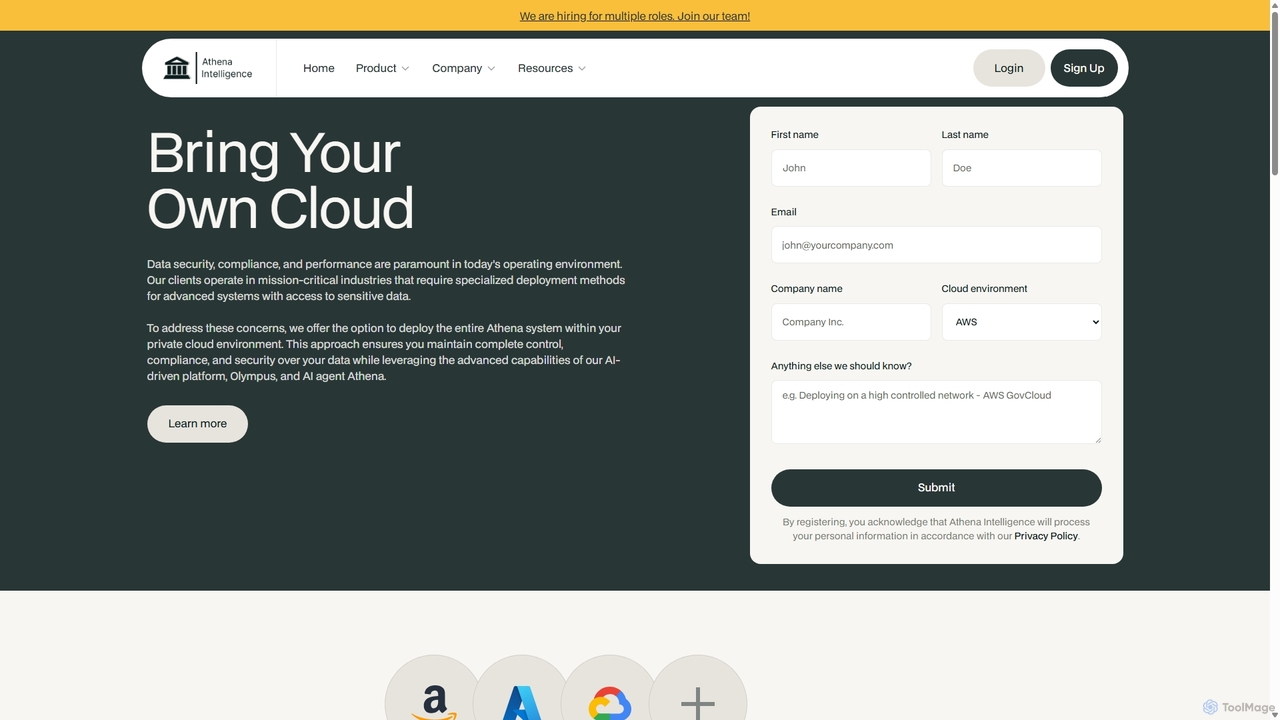Image resolution: width=1280 pixels, height=720 pixels.
Task: Open the Product menu
Action: [x=382, y=68]
